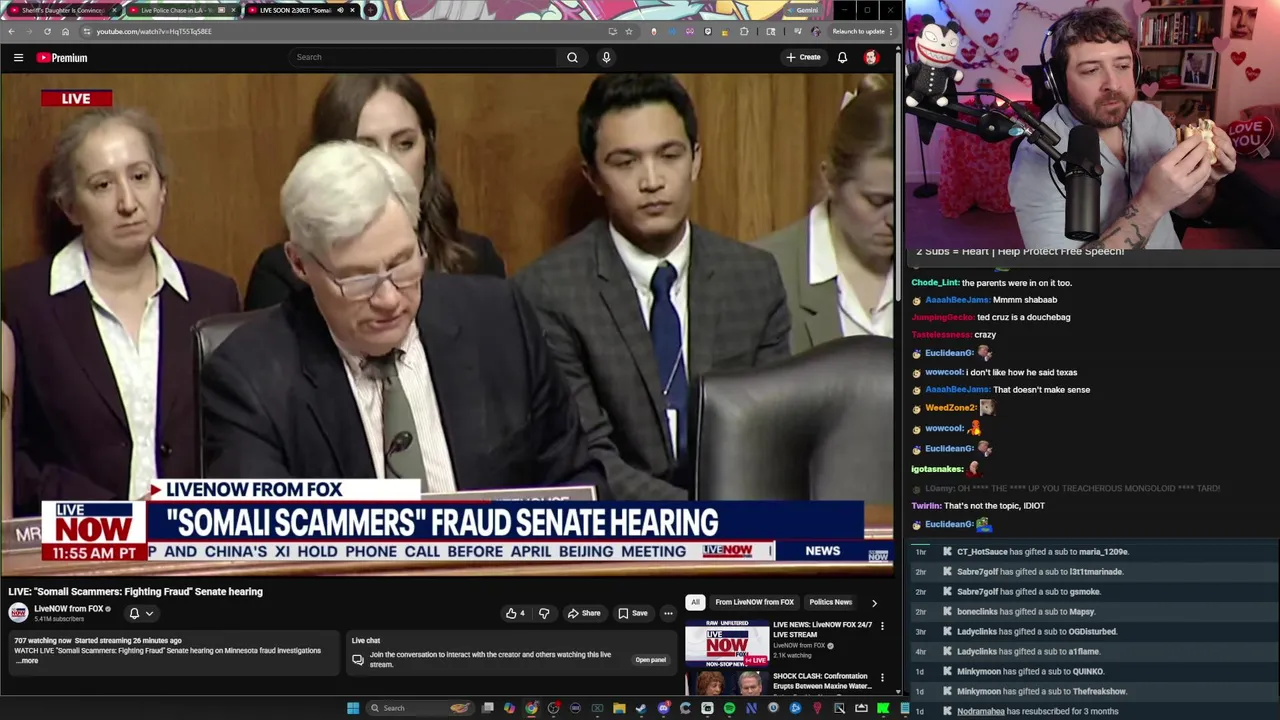Like the Senate hearing video
The width and height of the screenshot is (1280, 720).
point(515,613)
